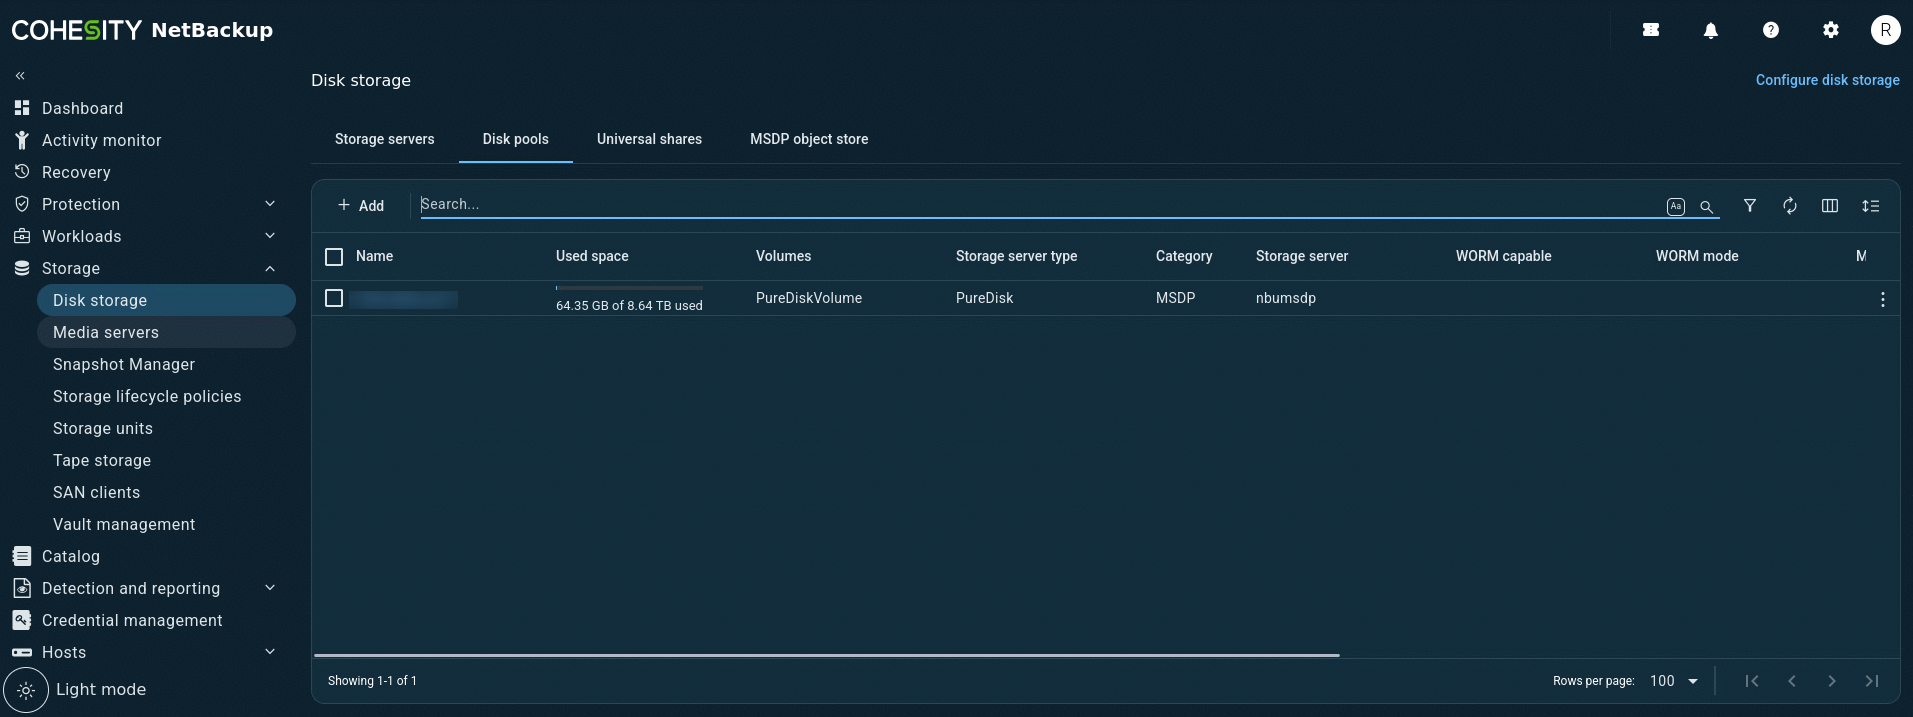This screenshot has width=1913, height=717.
Task: Click the Cohesity NetBackup logo
Action: [x=142, y=30]
